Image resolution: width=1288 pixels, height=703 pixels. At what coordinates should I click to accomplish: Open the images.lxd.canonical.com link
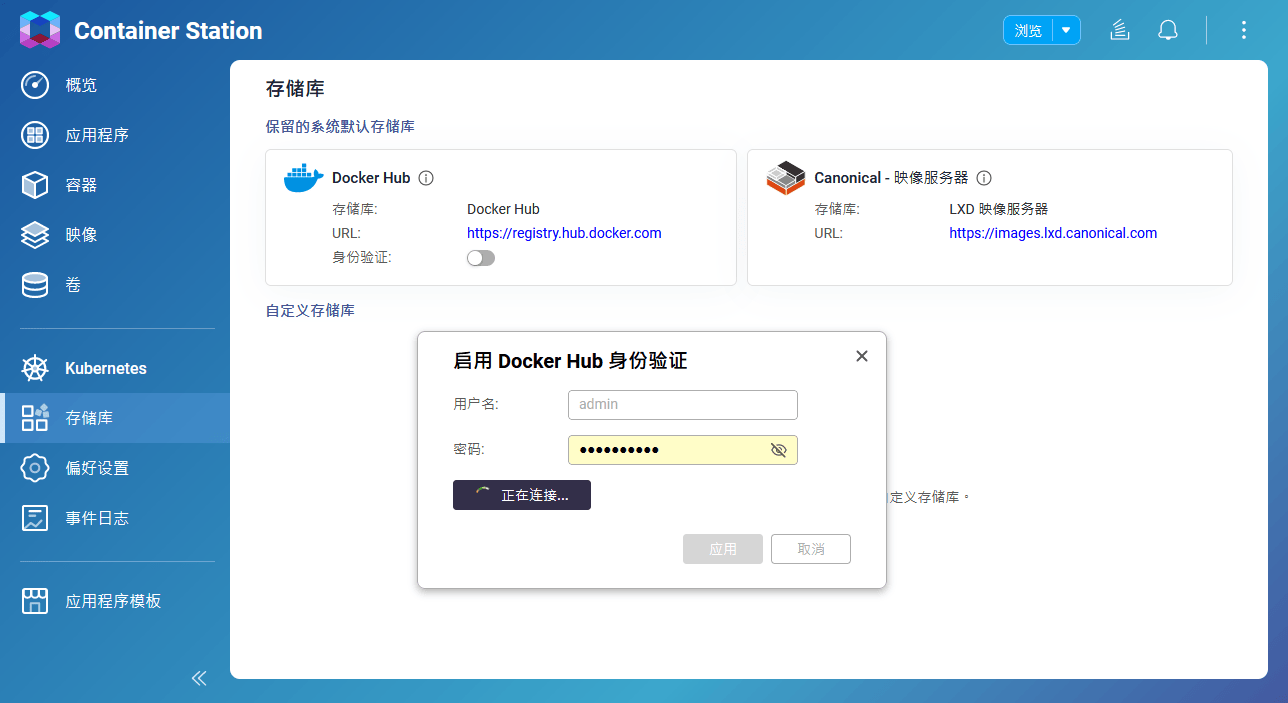click(1053, 233)
